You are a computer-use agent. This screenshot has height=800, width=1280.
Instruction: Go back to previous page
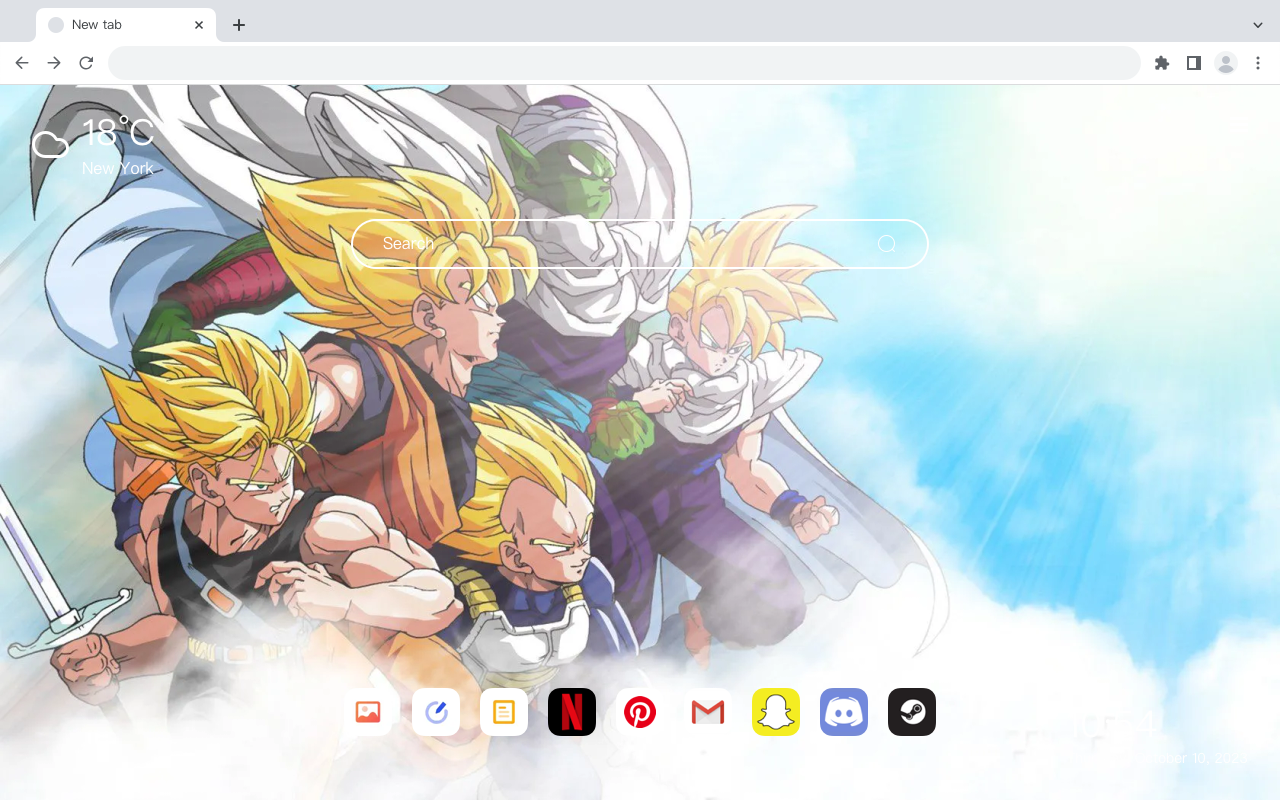click(22, 63)
